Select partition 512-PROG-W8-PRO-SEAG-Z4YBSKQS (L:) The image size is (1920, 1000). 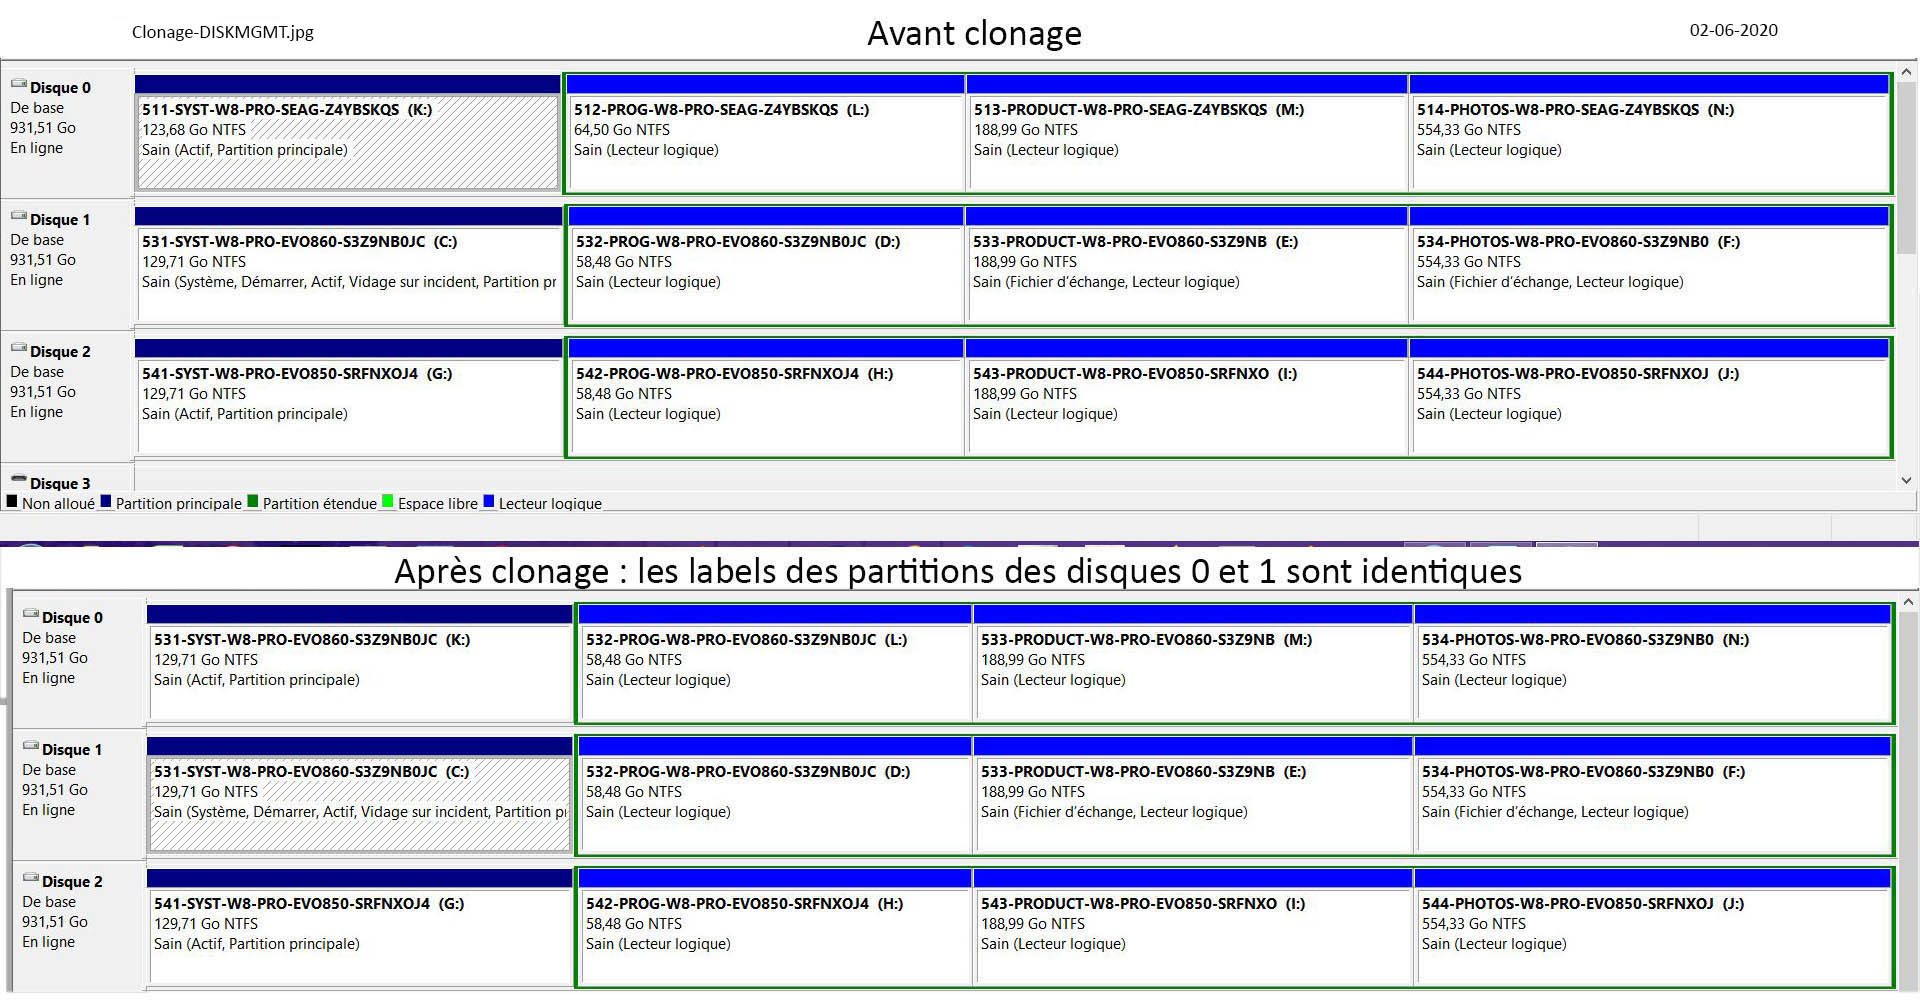(x=765, y=133)
